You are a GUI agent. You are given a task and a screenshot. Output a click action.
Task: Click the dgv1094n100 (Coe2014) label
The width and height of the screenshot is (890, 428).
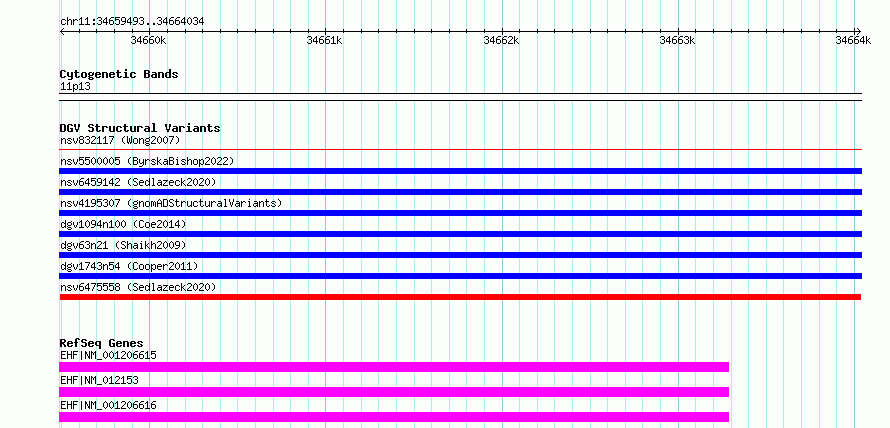pos(123,224)
